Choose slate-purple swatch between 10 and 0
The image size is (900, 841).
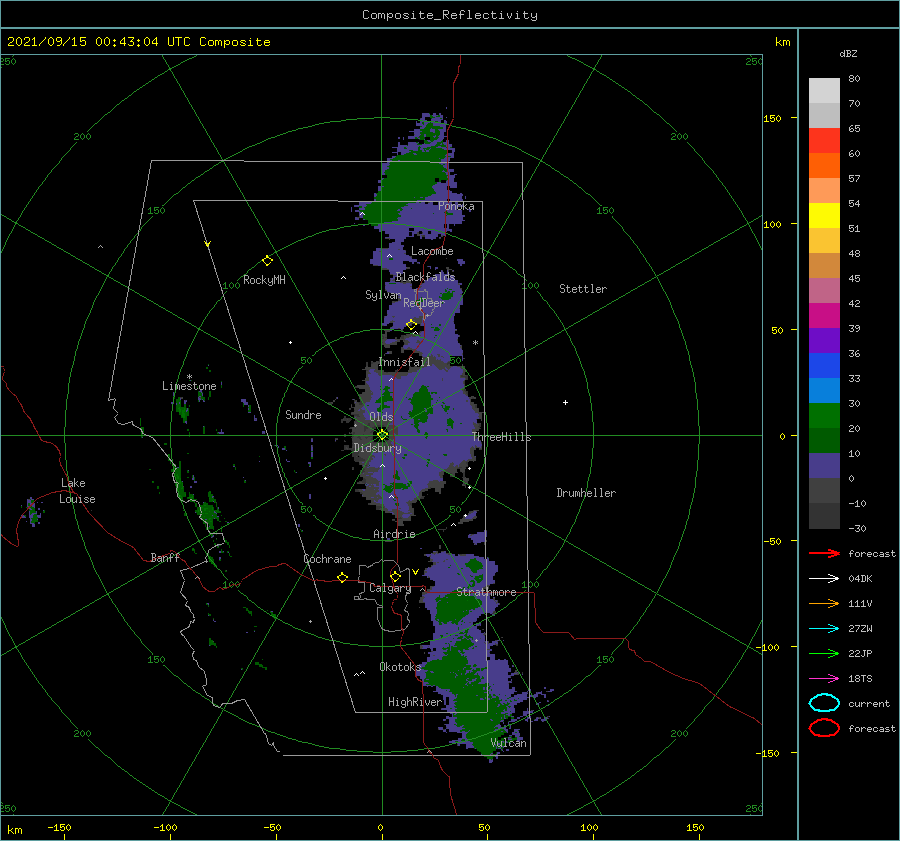[824, 465]
